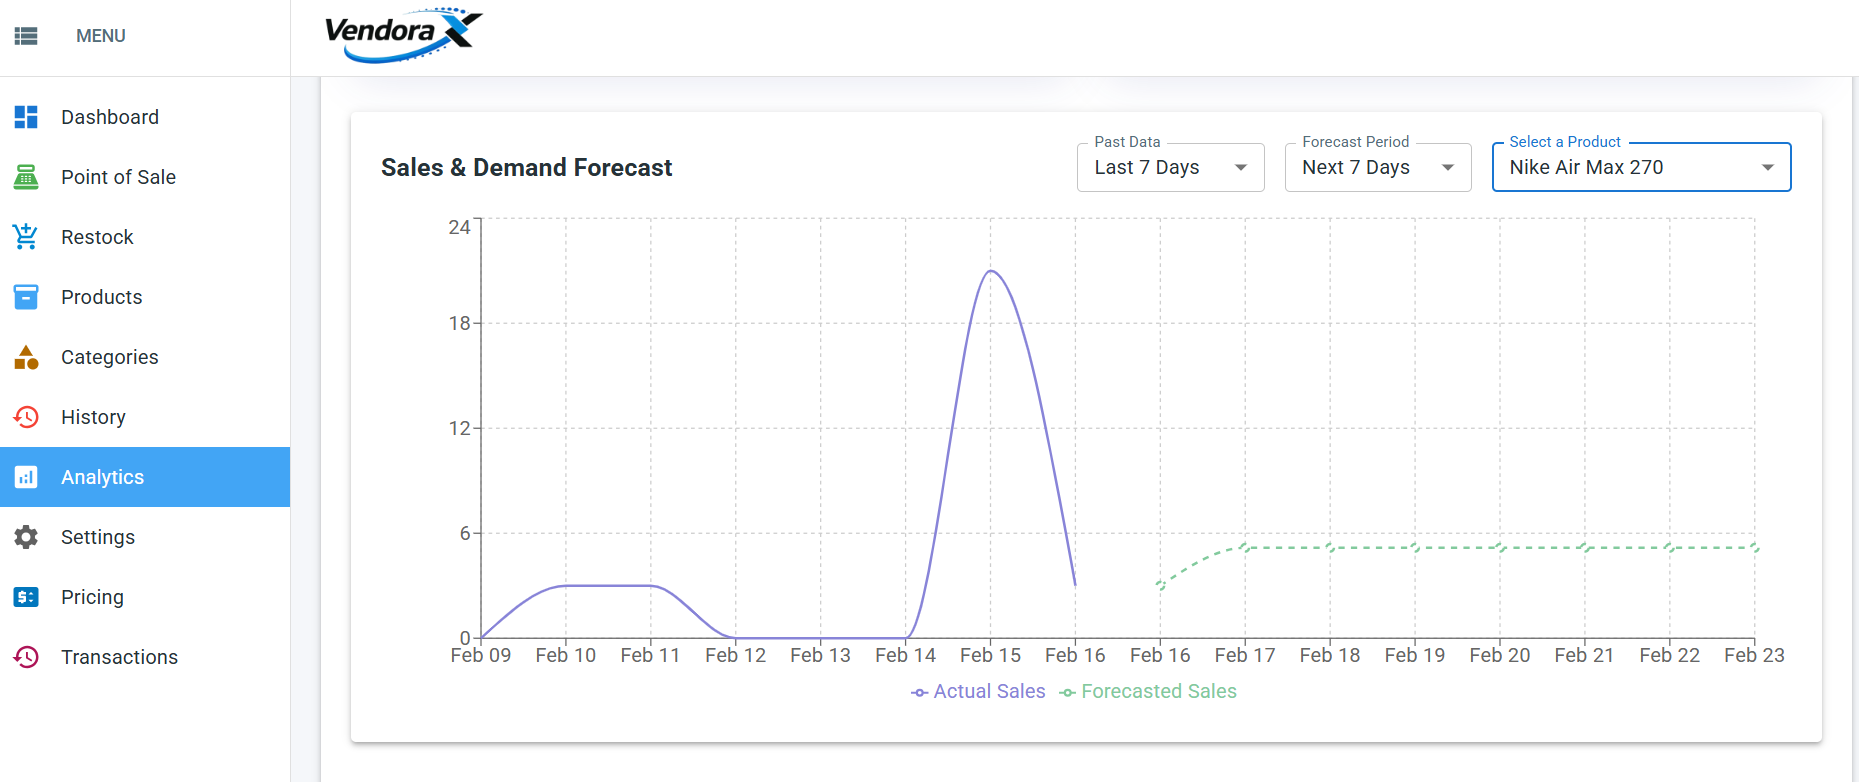Click the Feb 15 sales peak
Viewport: 1859px width, 782px height.
point(991,271)
